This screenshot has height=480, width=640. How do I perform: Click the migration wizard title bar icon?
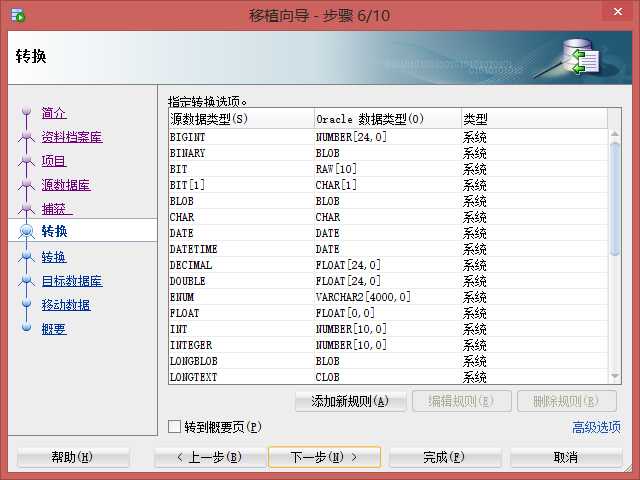tap(18, 16)
